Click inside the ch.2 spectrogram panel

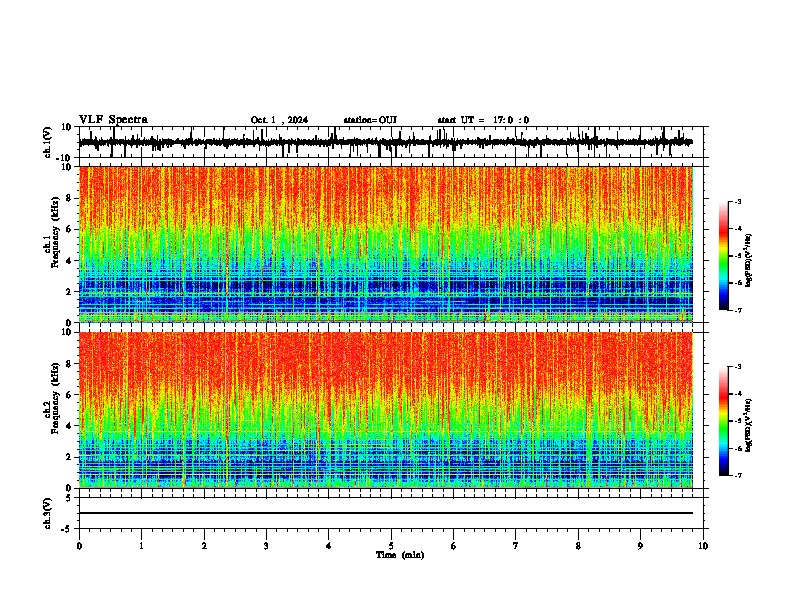pos(385,410)
